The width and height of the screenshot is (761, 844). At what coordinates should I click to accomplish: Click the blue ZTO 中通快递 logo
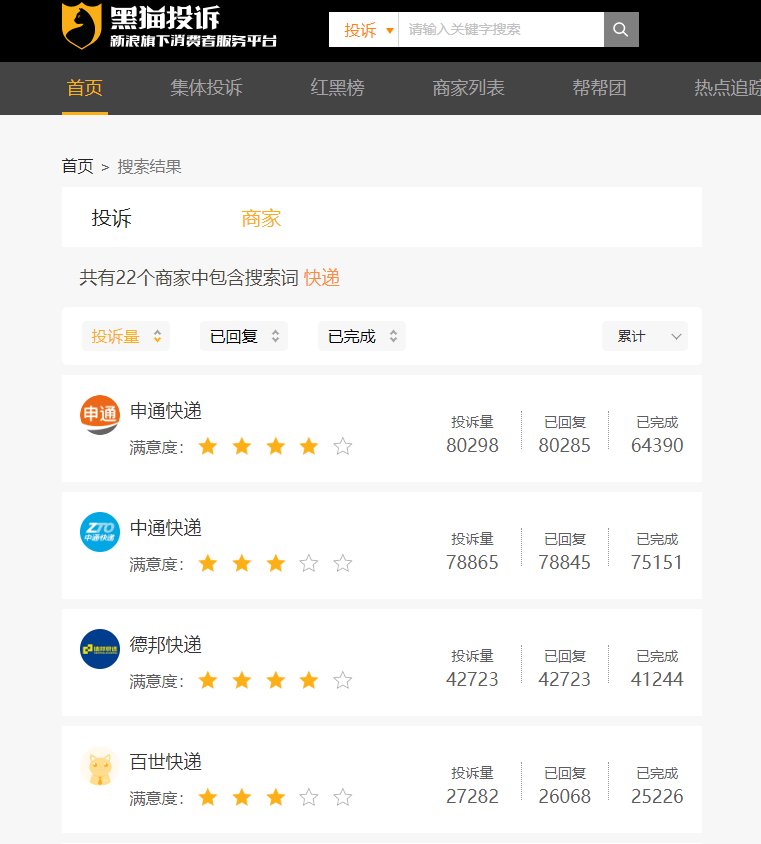pos(100,531)
